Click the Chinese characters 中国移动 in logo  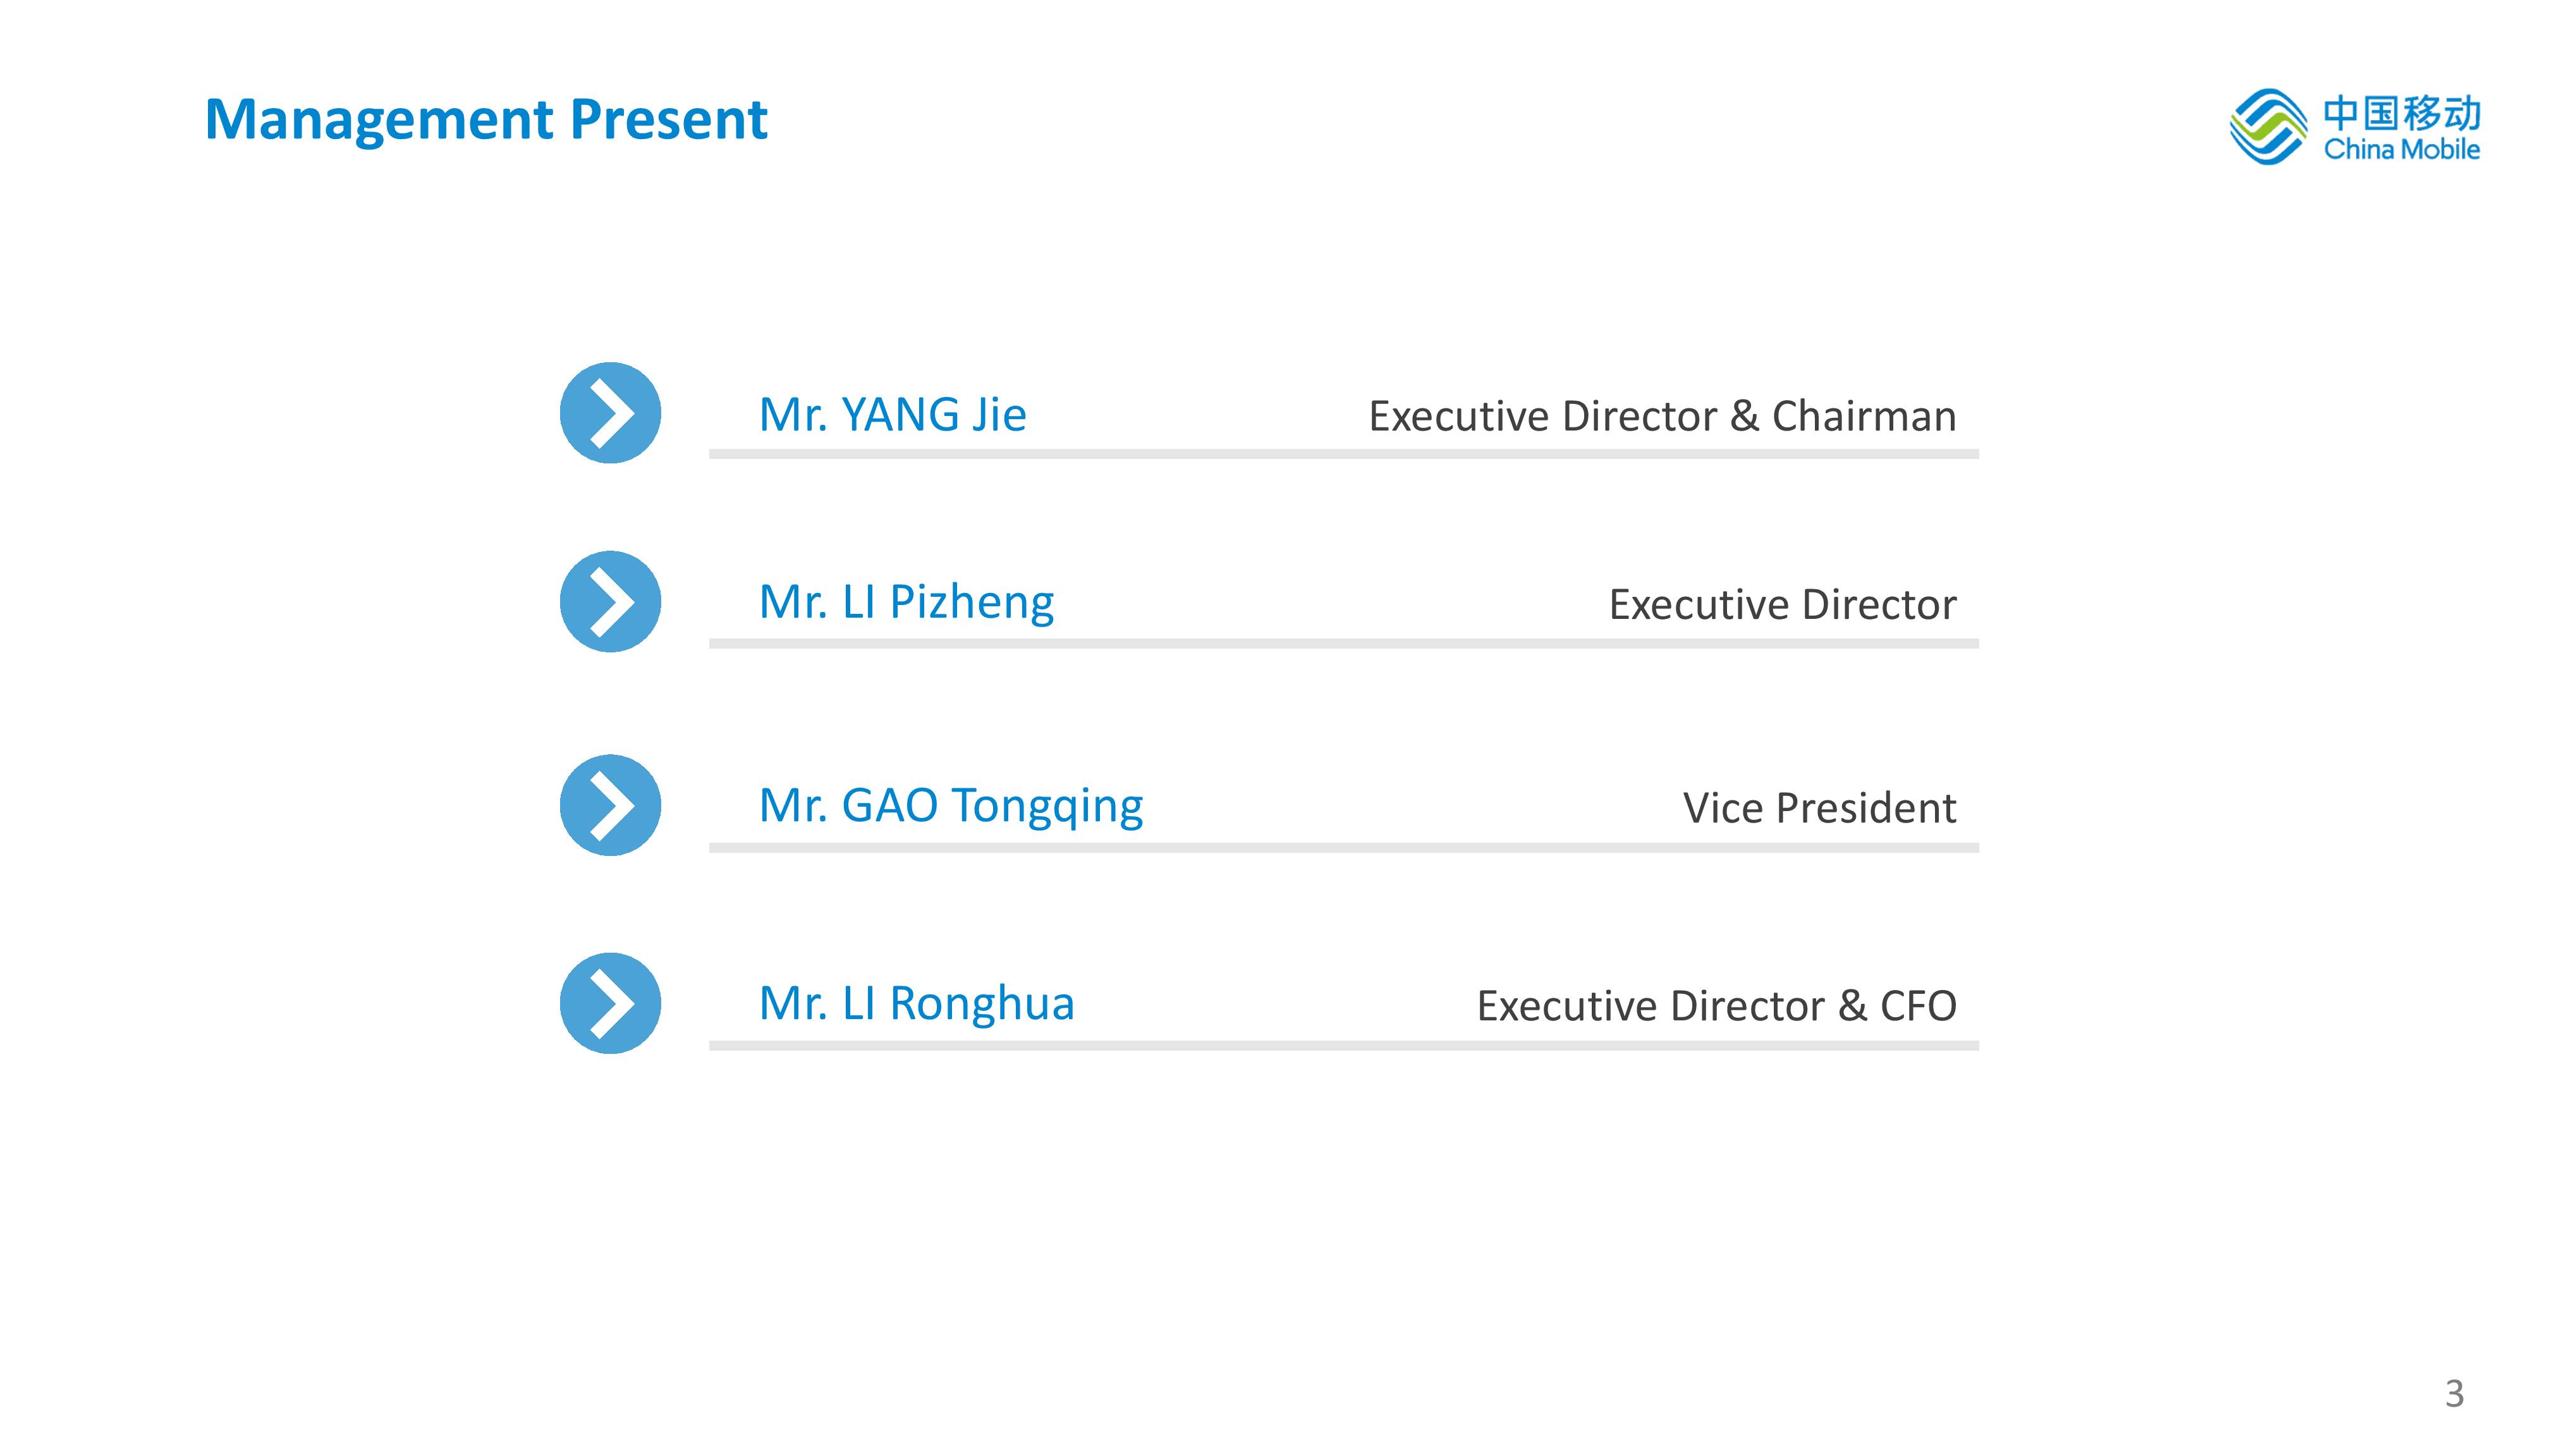(2402, 113)
